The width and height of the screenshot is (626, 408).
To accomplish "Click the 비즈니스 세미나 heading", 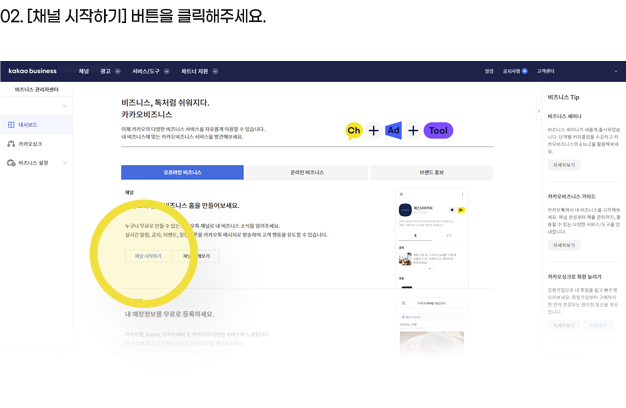I will click(x=565, y=117).
